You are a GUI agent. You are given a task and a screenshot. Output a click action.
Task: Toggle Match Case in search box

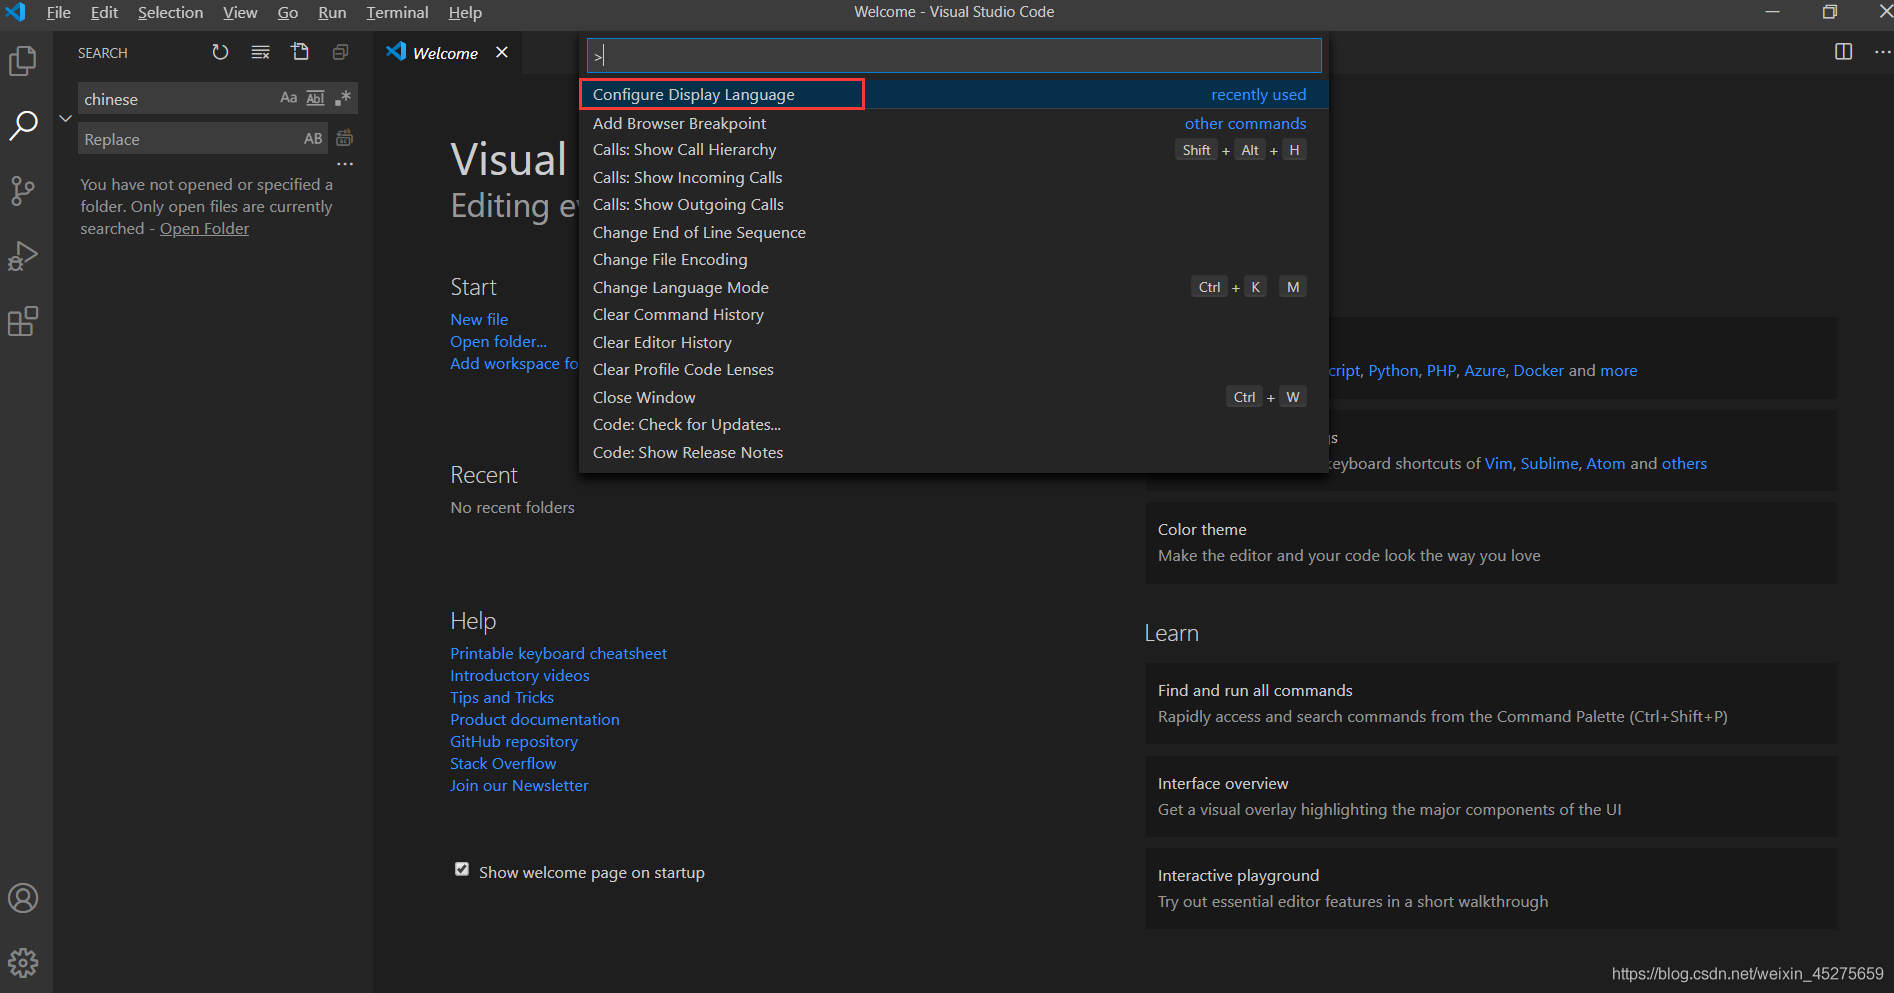(x=288, y=98)
